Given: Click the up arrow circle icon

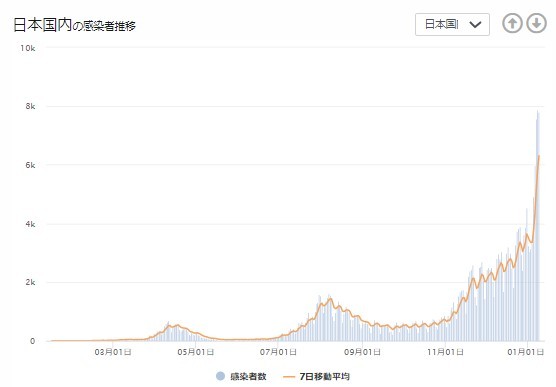Looking at the screenshot, I should pos(512,24).
